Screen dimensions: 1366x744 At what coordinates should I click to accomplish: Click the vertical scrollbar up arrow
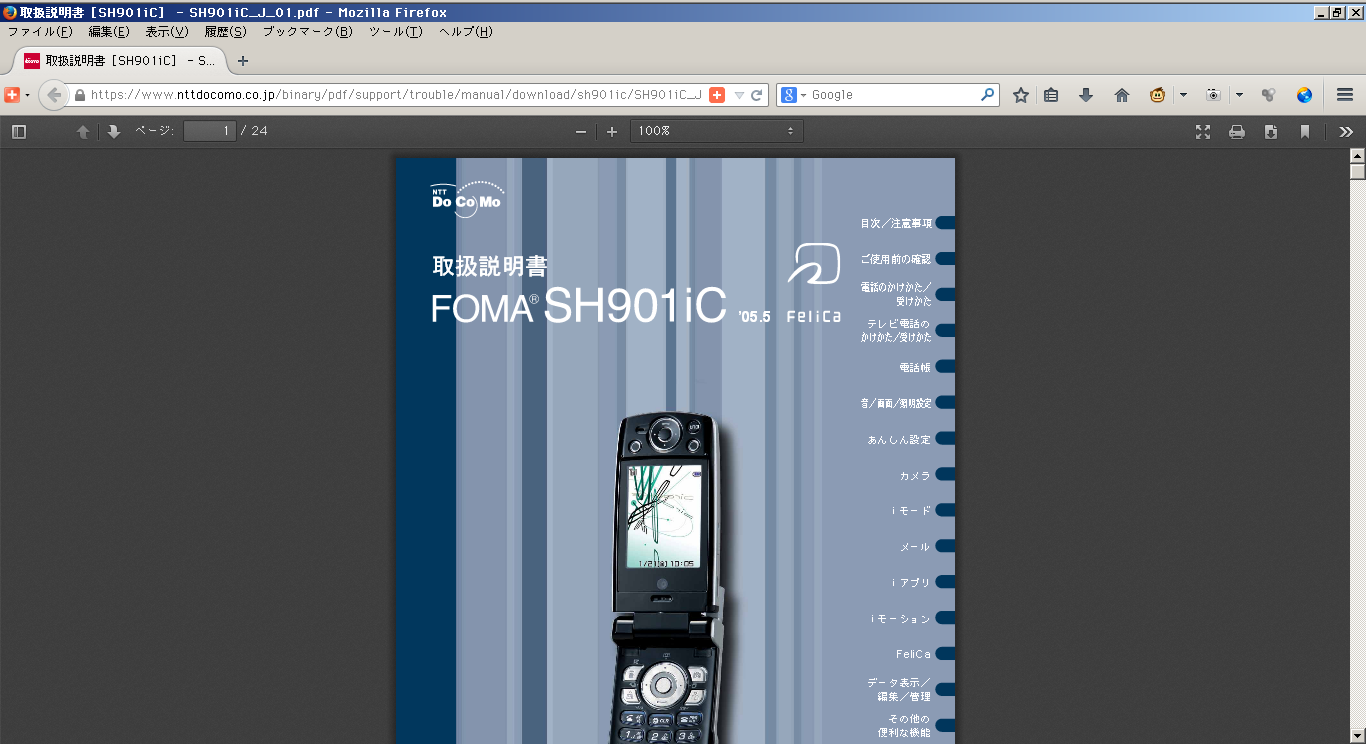(1357, 155)
